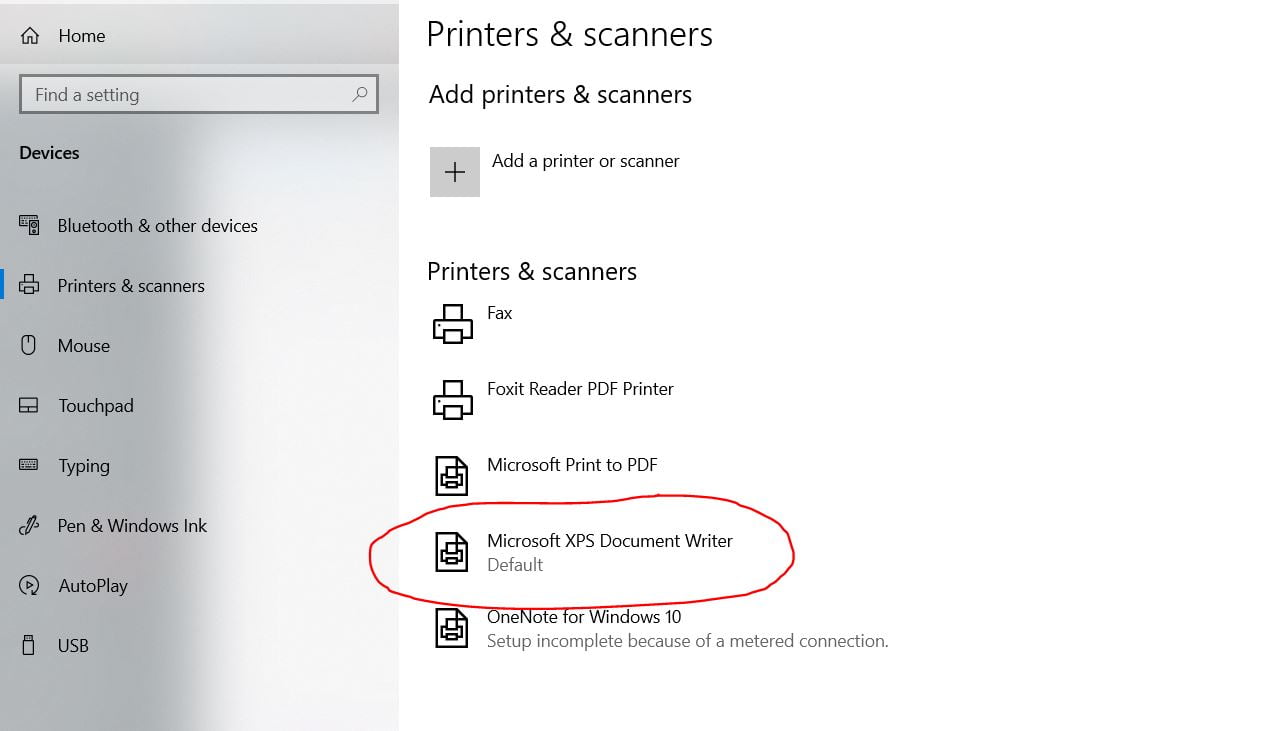Open the Mouse settings page
1275x731 pixels.
[x=84, y=346]
